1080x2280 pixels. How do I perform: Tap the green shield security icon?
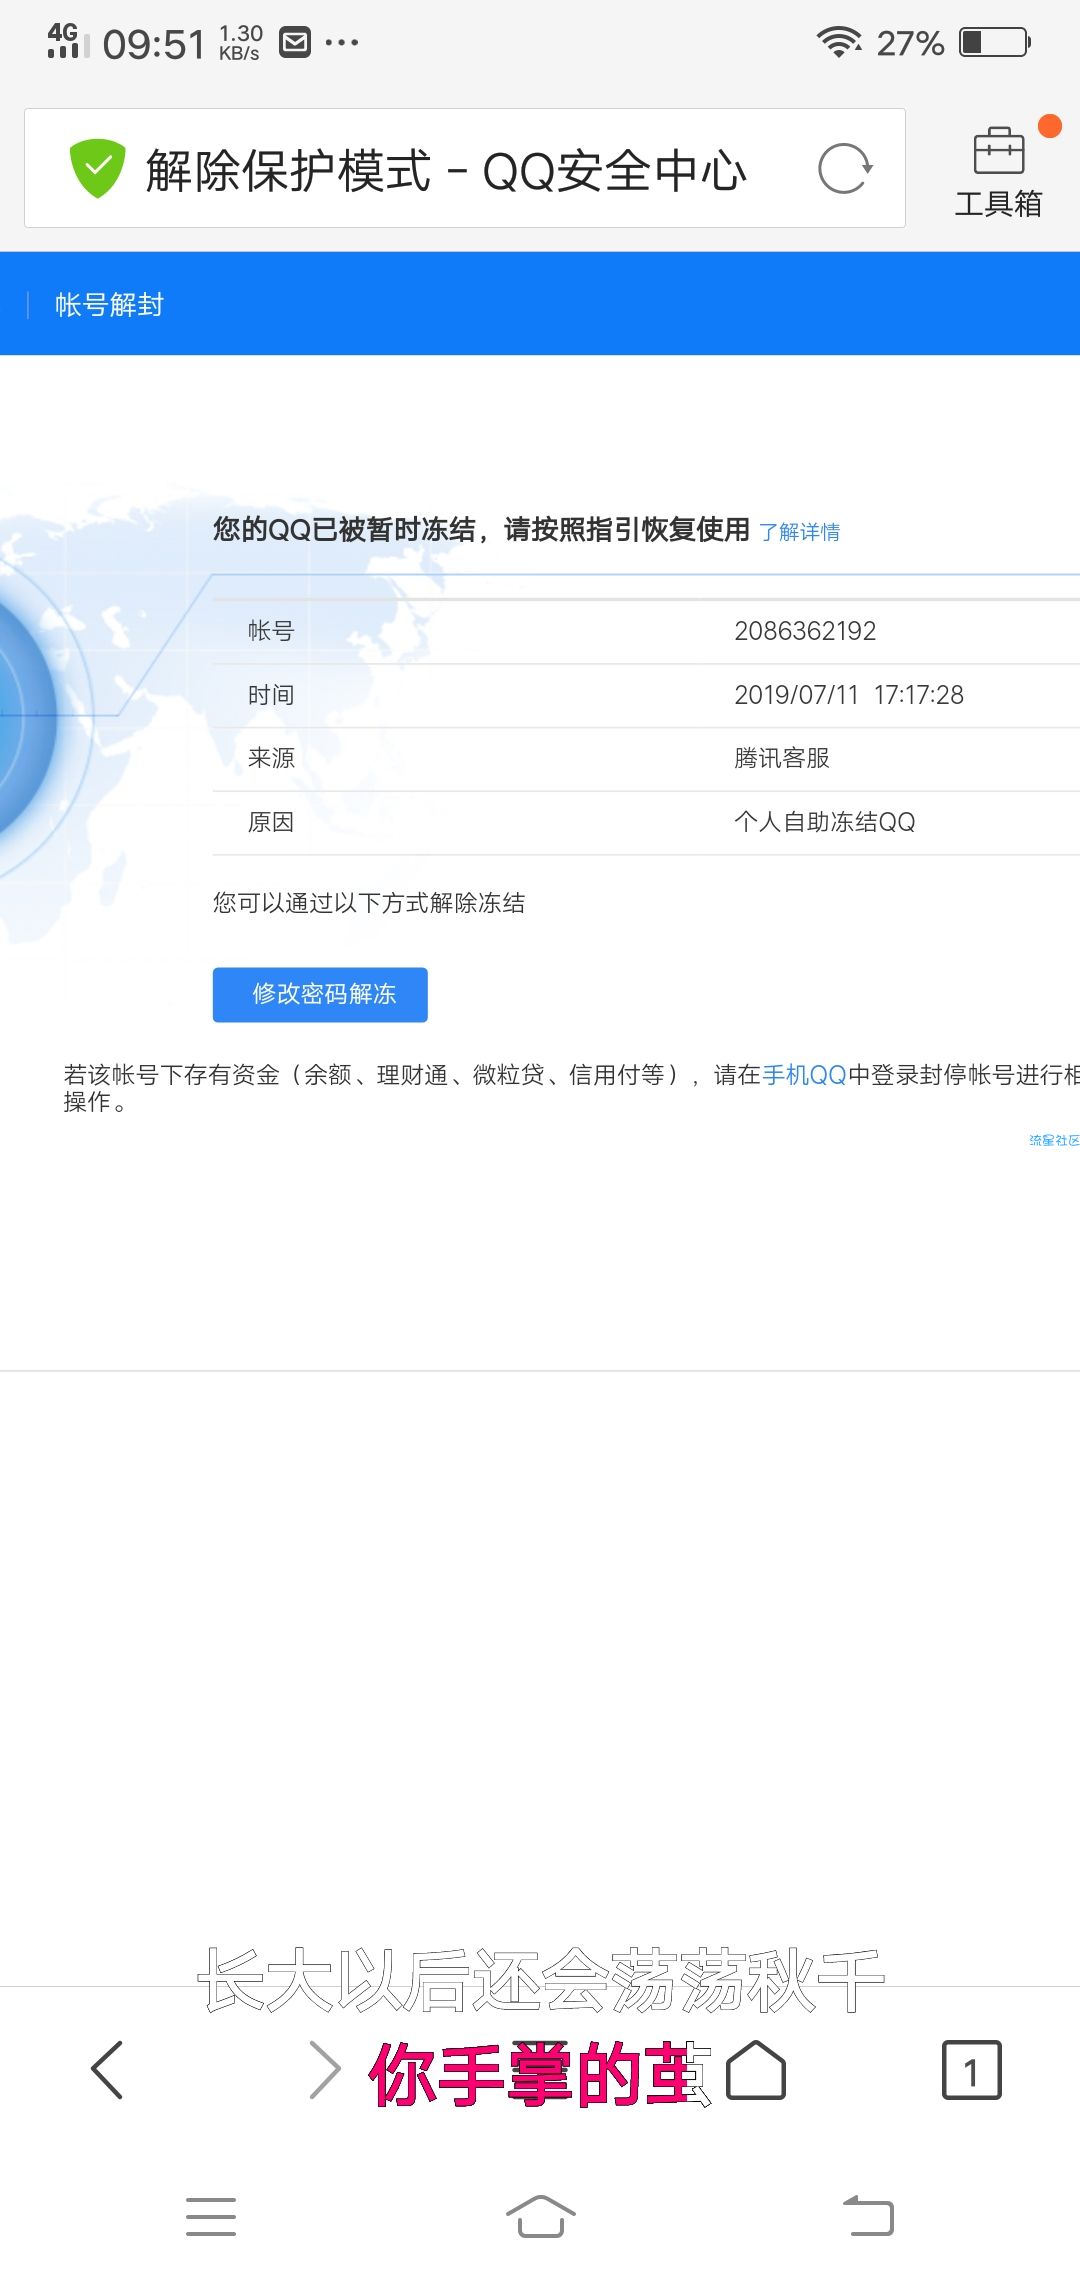click(x=97, y=169)
